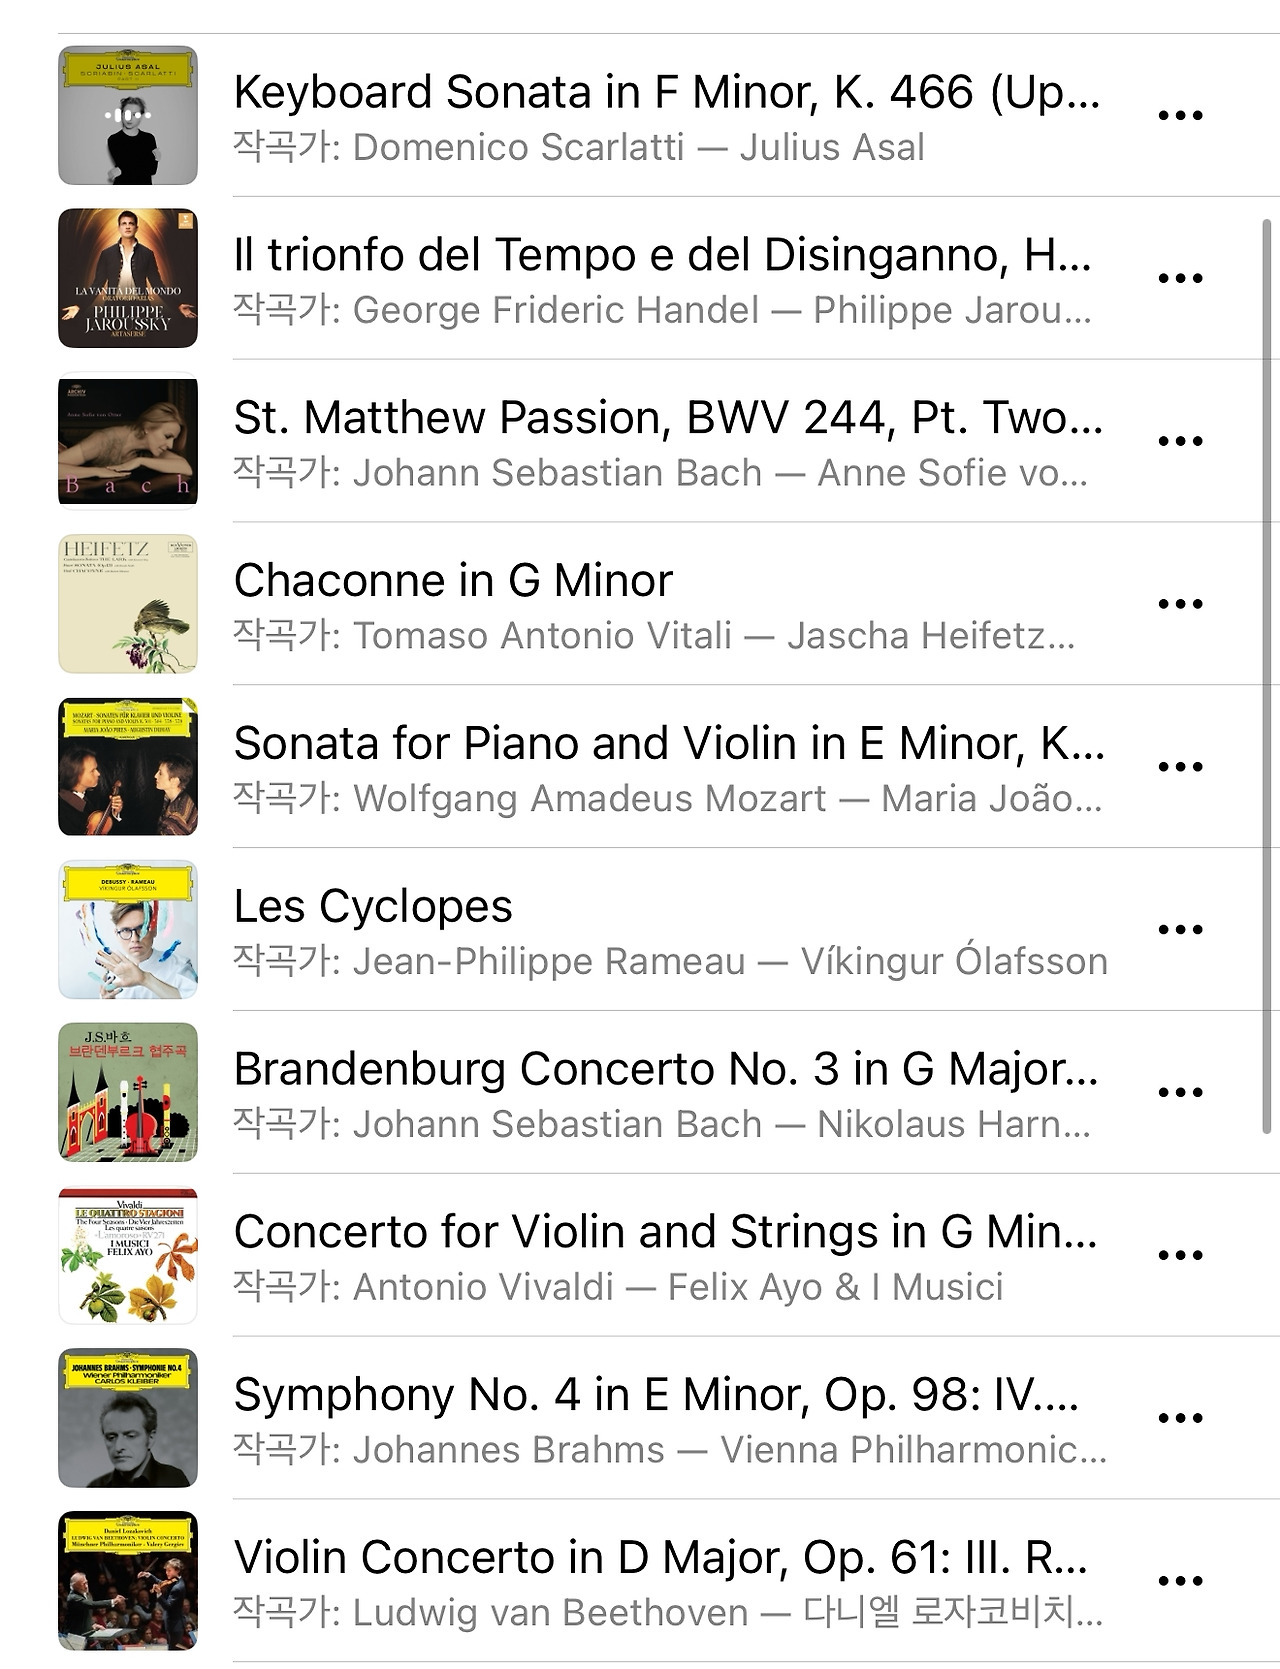Tap the Julius Asal album cover now playing
The width and height of the screenshot is (1280, 1669).
[128, 115]
